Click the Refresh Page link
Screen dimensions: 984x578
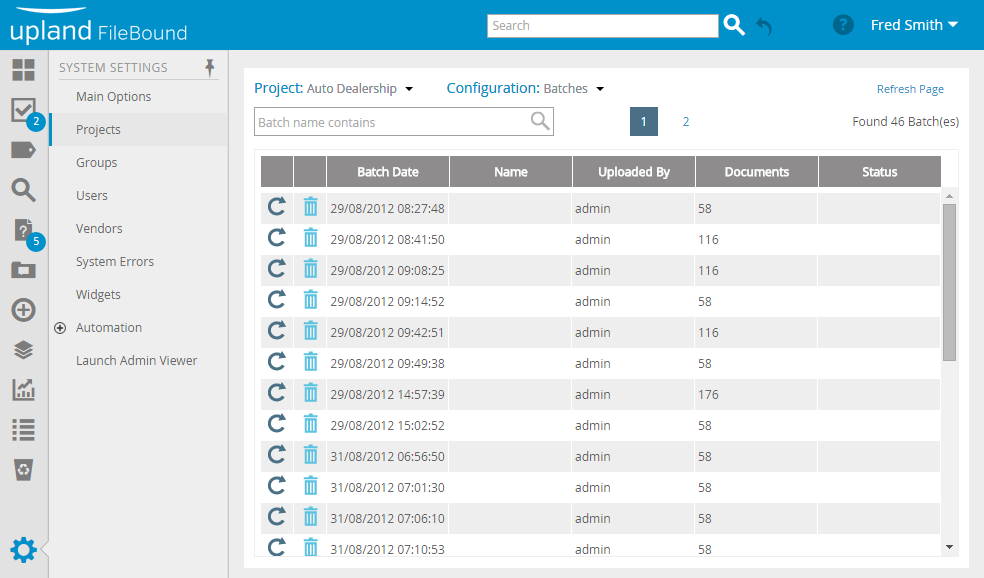910,89
